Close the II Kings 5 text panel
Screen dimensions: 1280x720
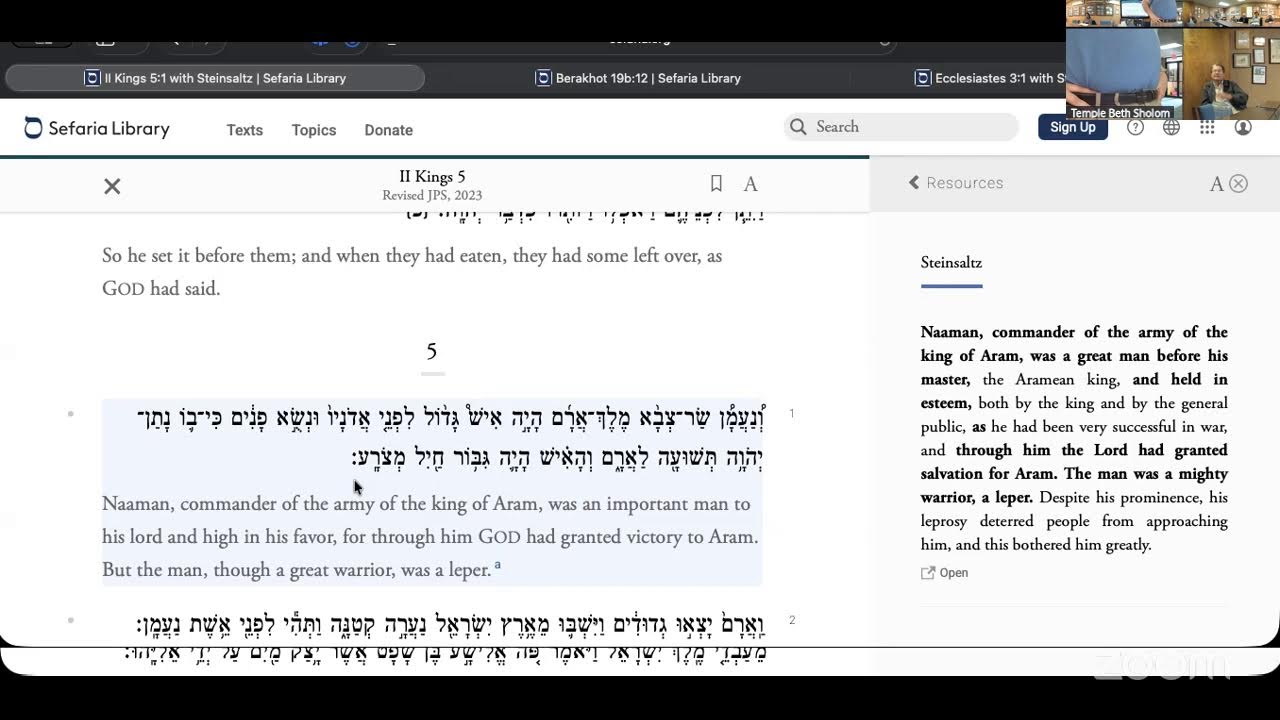(112, 186)
